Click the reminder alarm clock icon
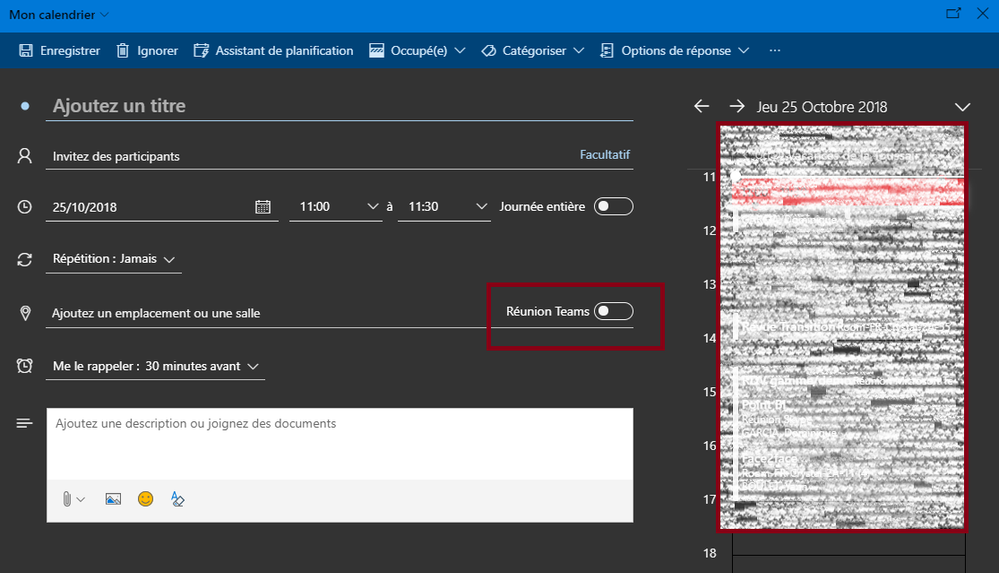The image size is (999, 573). tap(25, 366)
